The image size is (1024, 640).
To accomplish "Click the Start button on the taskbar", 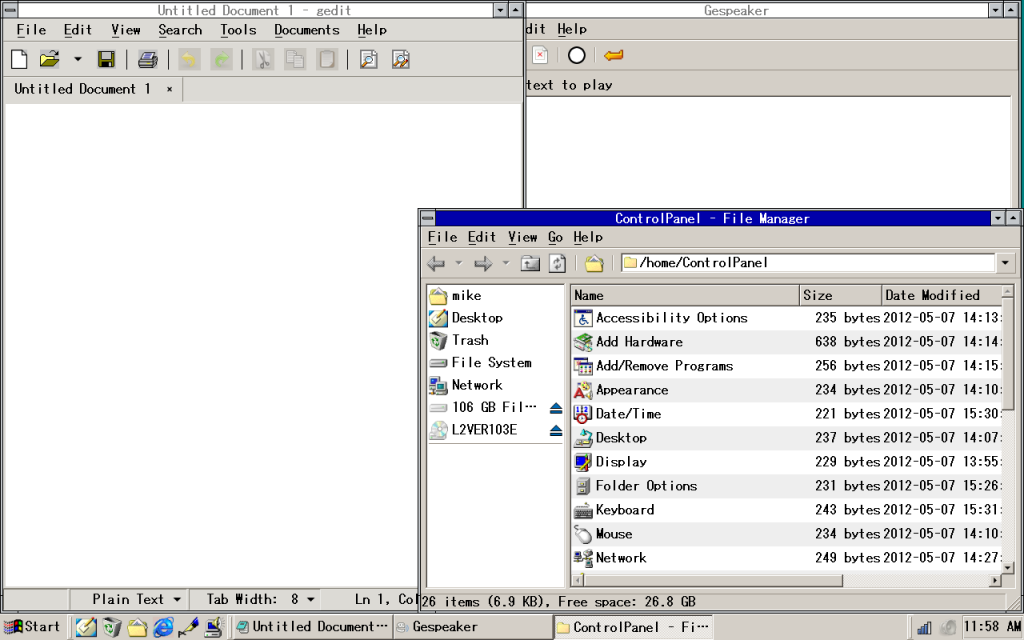I will [x=32, y=627].
